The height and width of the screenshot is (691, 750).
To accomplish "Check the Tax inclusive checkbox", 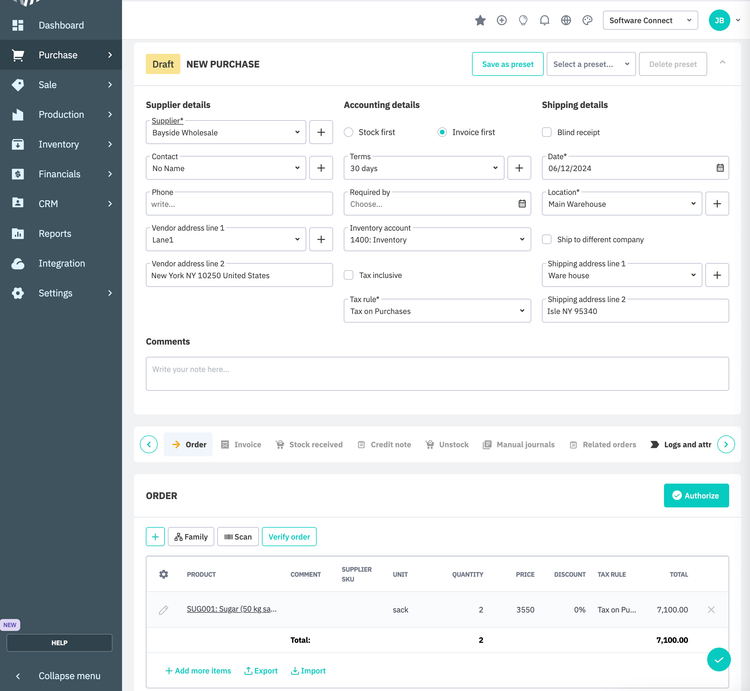I will [349, 275].
